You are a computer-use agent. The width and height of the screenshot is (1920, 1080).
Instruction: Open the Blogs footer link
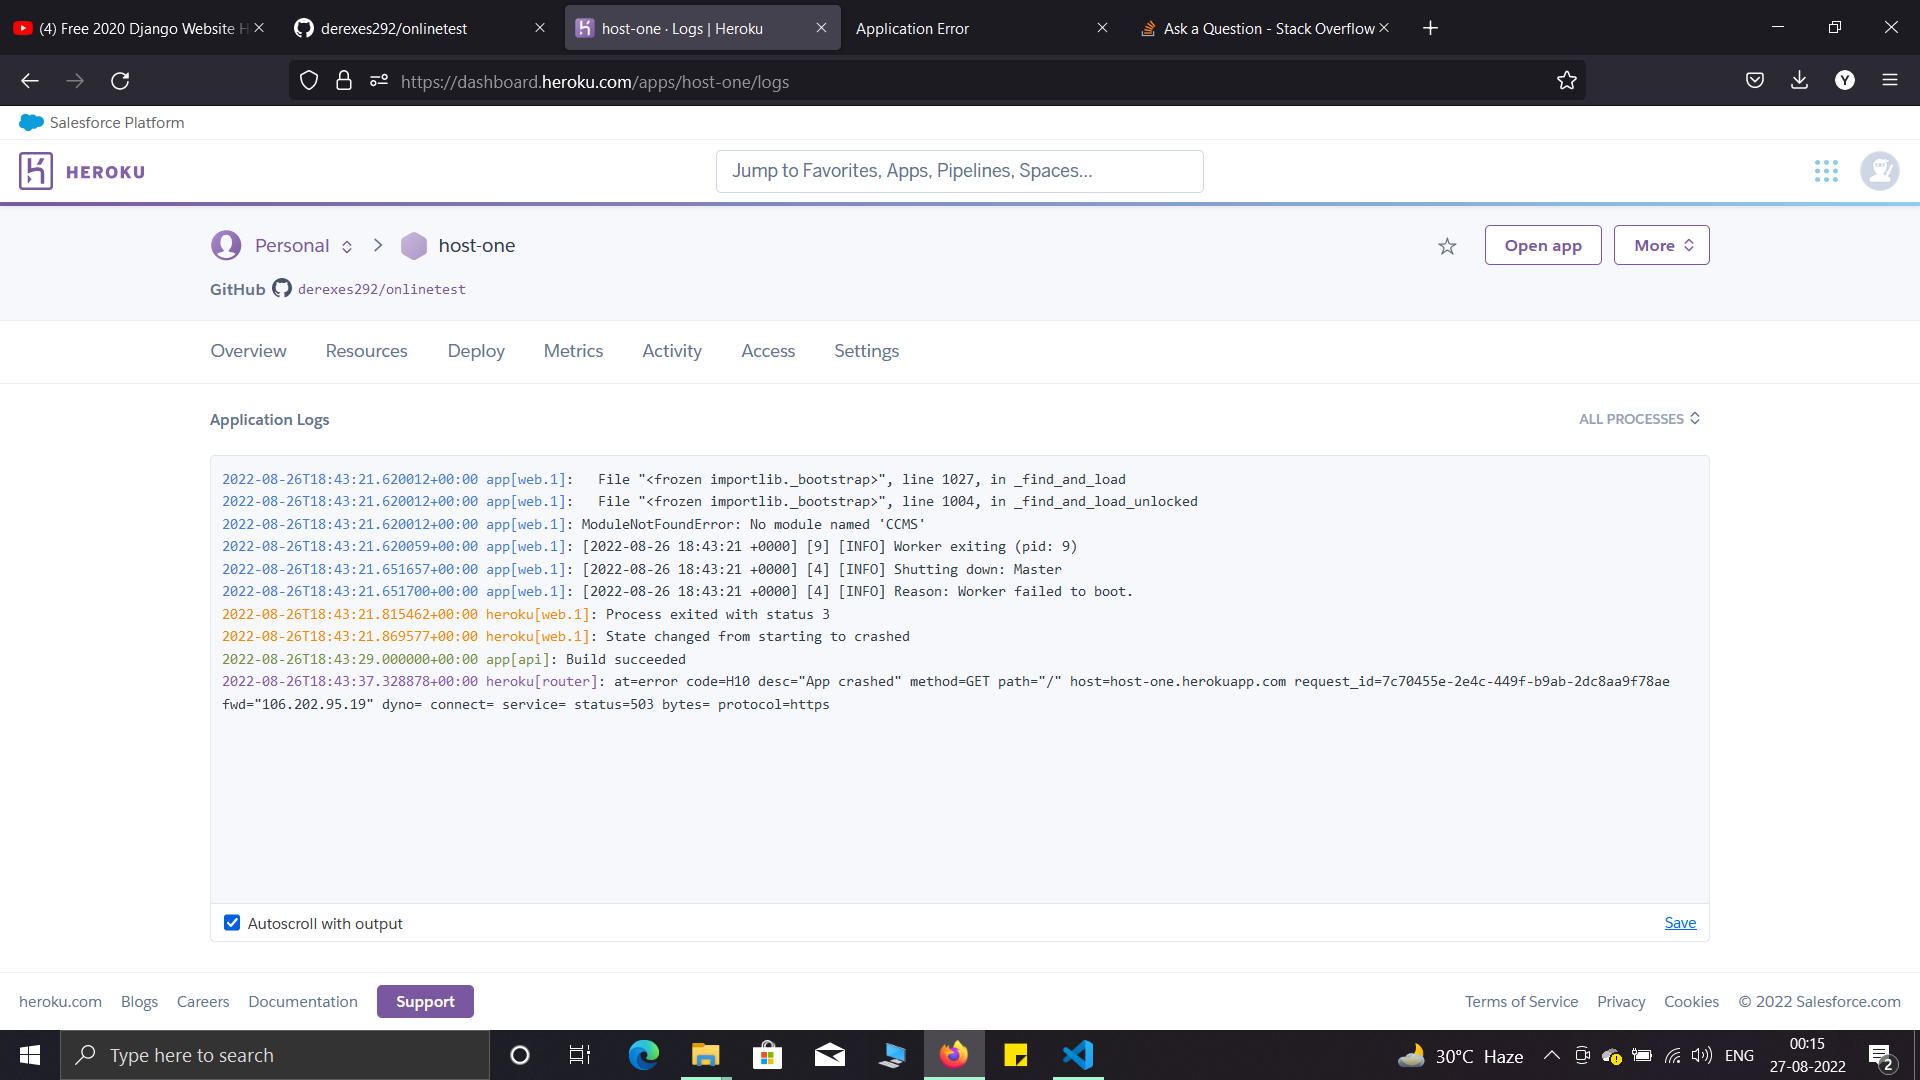[139, 1001]
